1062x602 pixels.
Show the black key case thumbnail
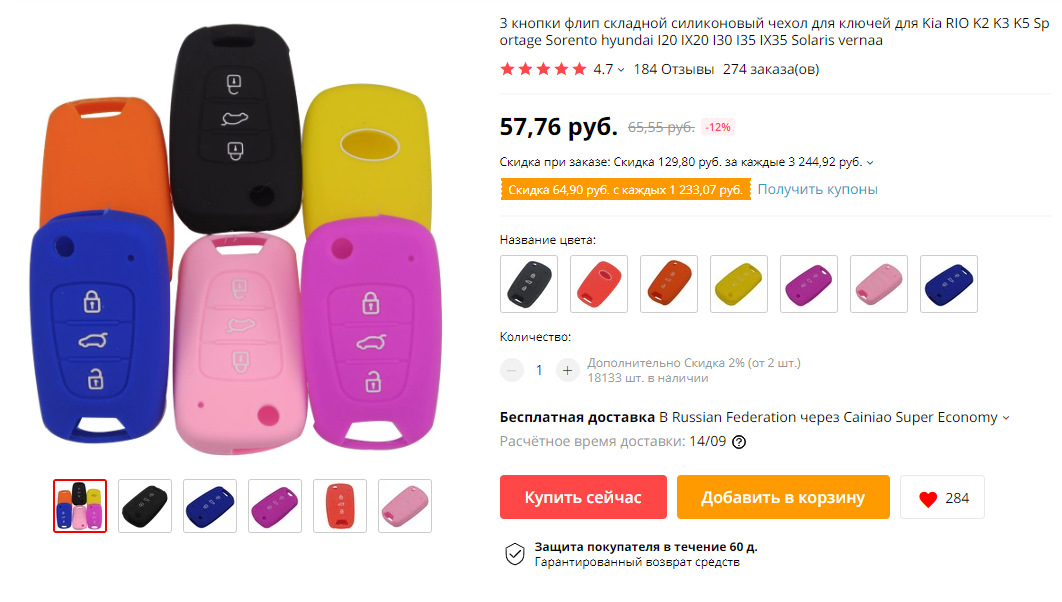pos(145,506)
